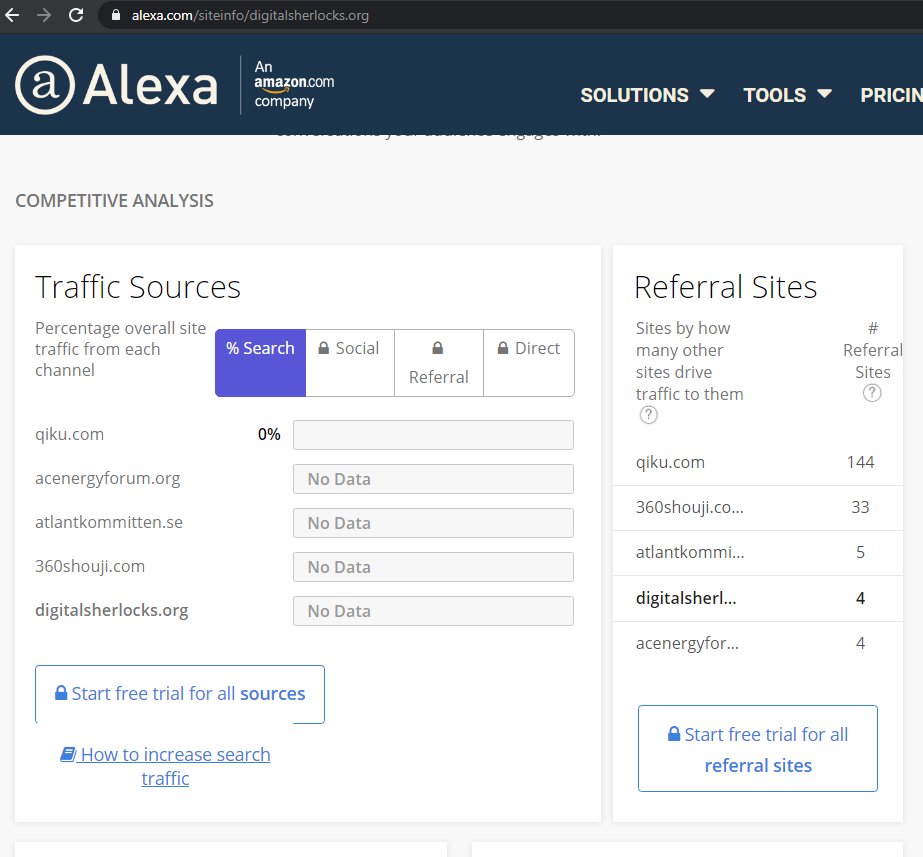Click Start free trial for all sources

tap(180, 694)
